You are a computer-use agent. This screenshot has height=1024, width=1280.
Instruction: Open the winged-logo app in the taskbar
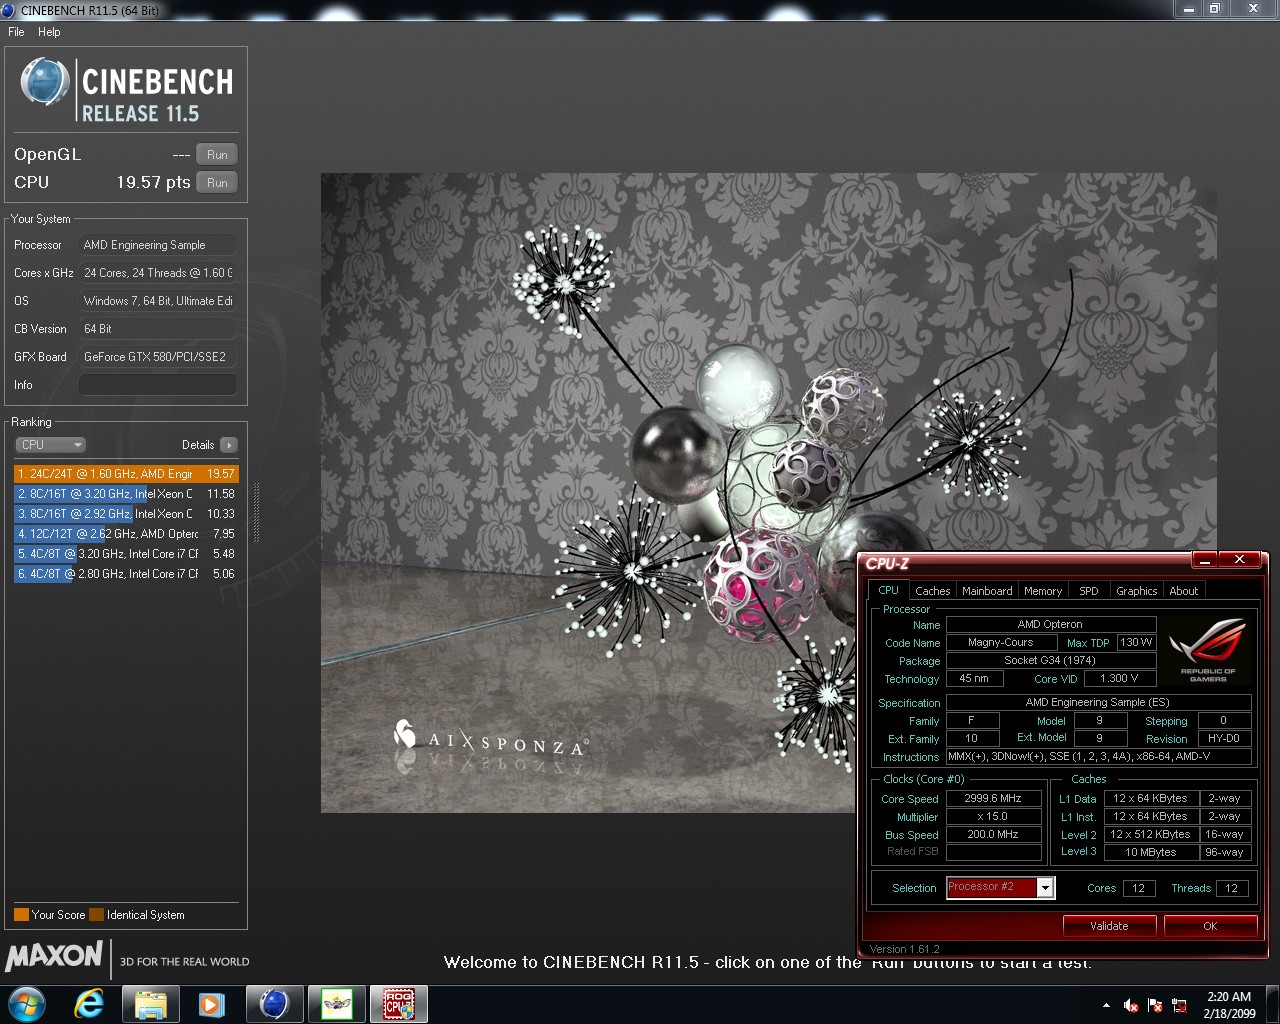pyautogui.click(x=336, y=1003)
